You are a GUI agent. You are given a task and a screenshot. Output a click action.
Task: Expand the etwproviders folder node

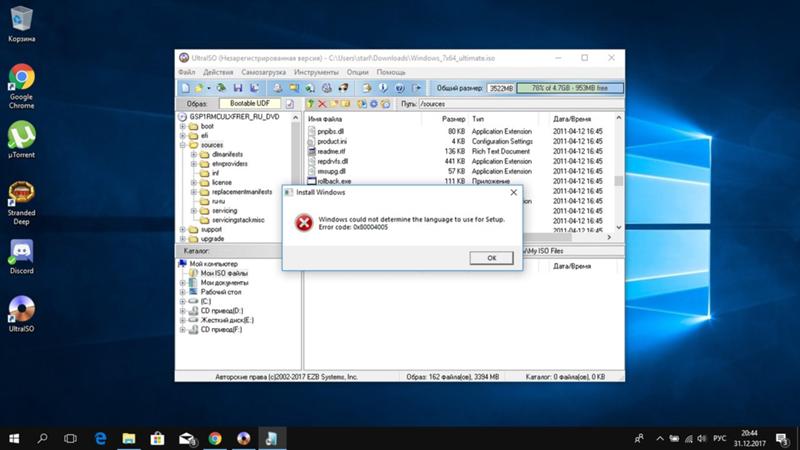click(x=194, y=164)
